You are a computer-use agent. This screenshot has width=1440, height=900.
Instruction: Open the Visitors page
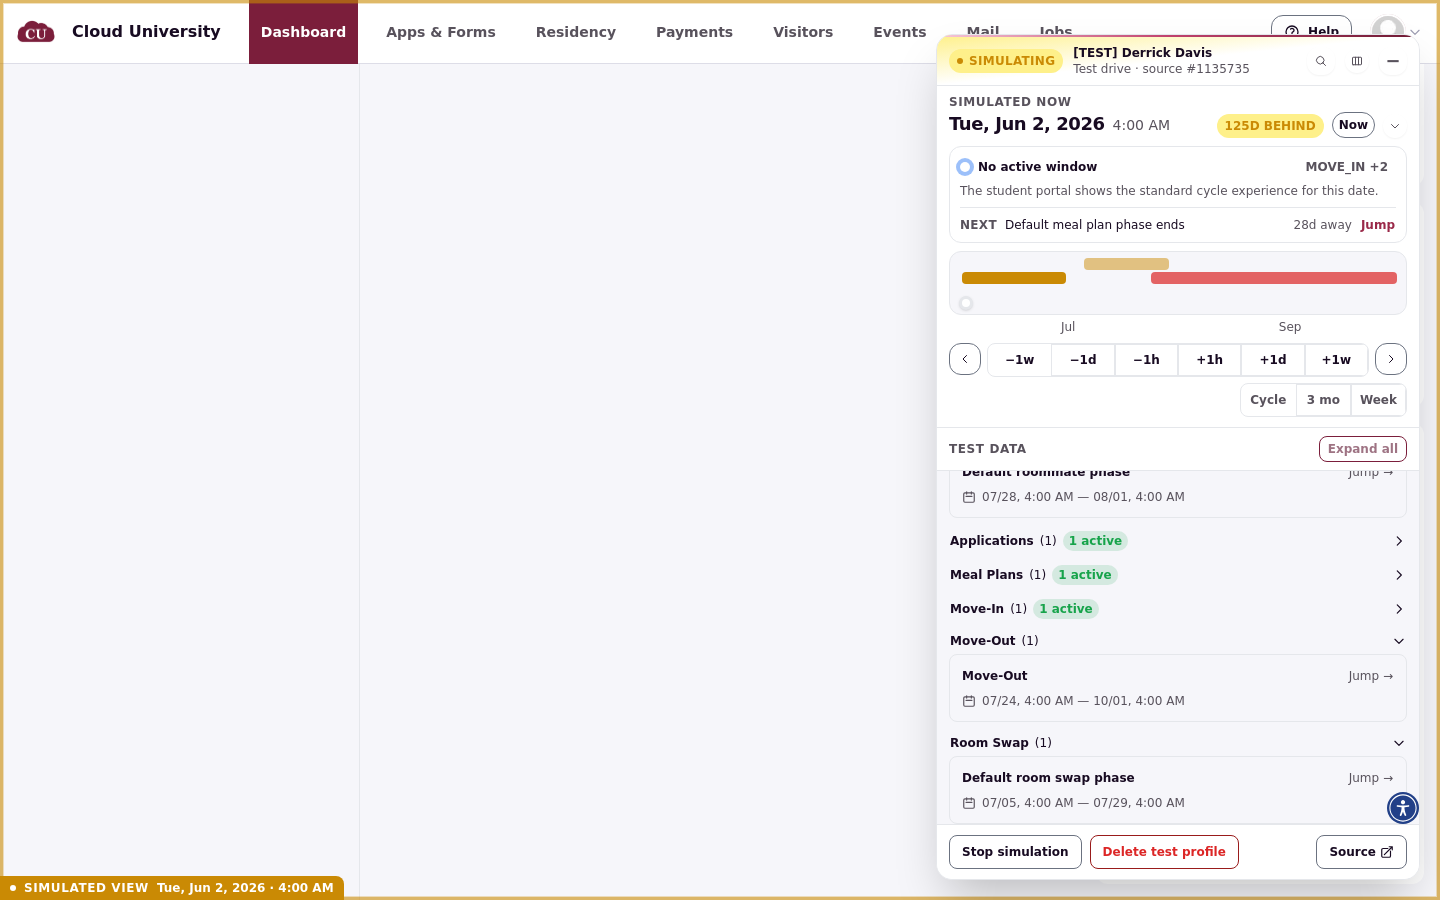[803, 32]
